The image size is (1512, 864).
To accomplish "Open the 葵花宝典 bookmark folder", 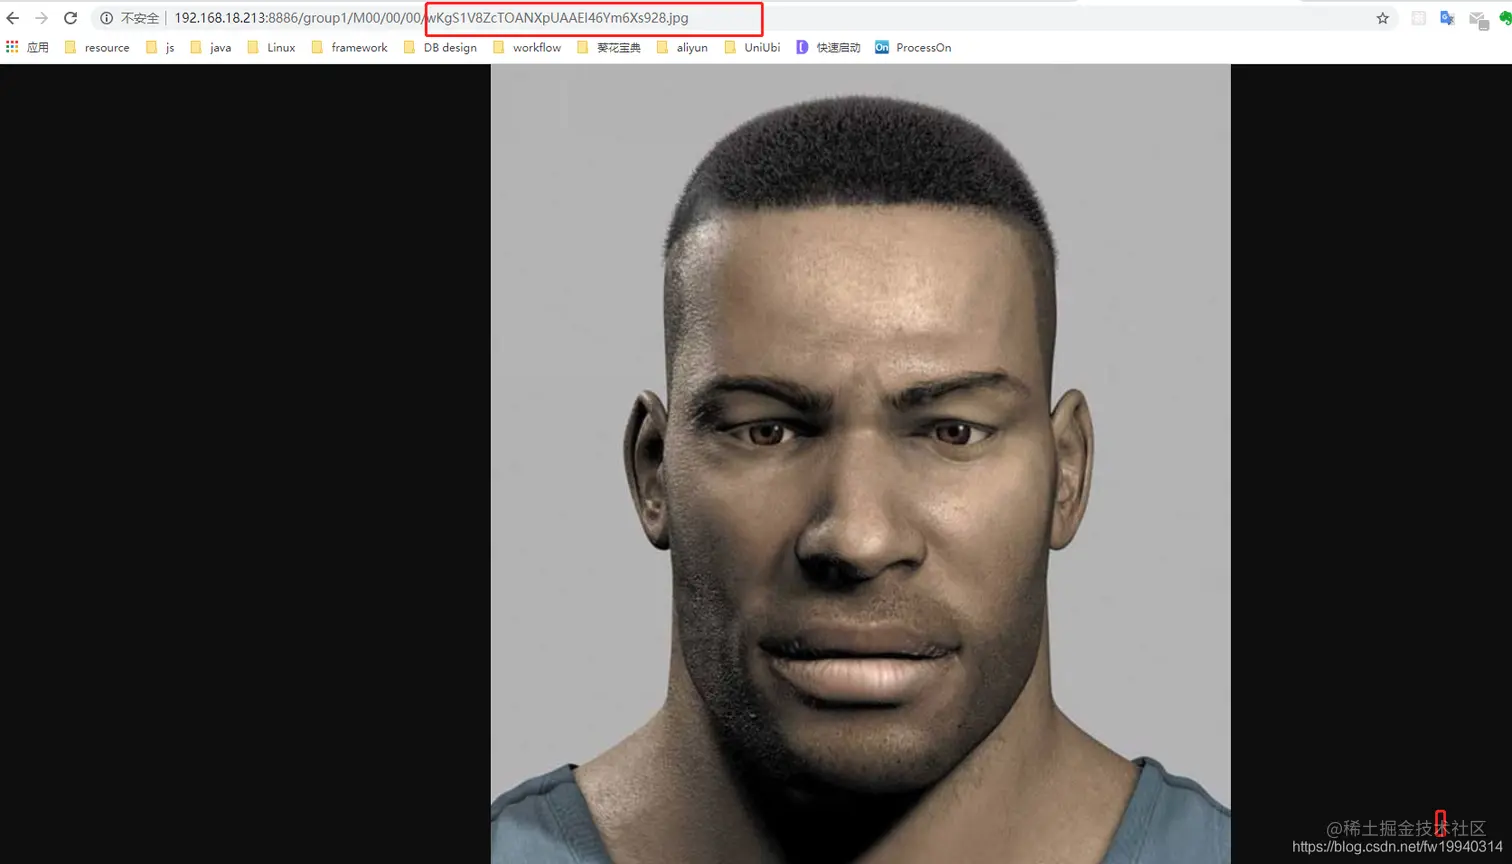I will click(609, 47).
